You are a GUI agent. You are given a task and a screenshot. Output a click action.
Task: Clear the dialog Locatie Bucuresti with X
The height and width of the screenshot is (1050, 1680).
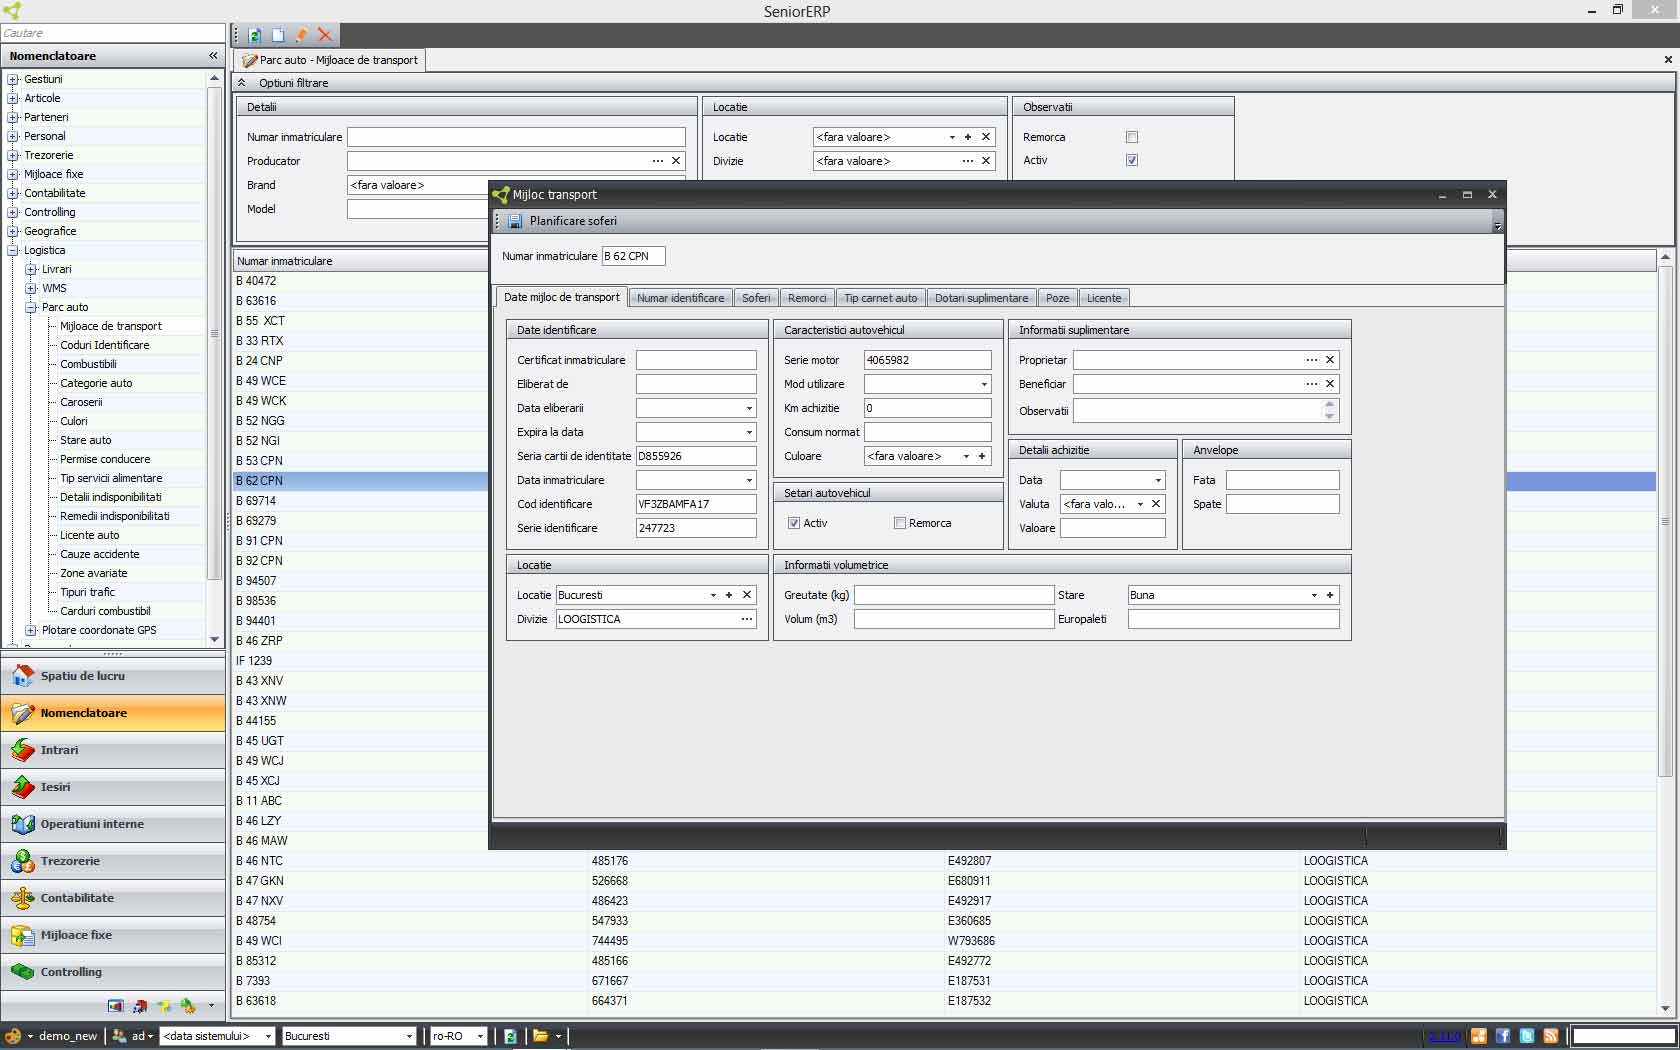click(747, 595)
